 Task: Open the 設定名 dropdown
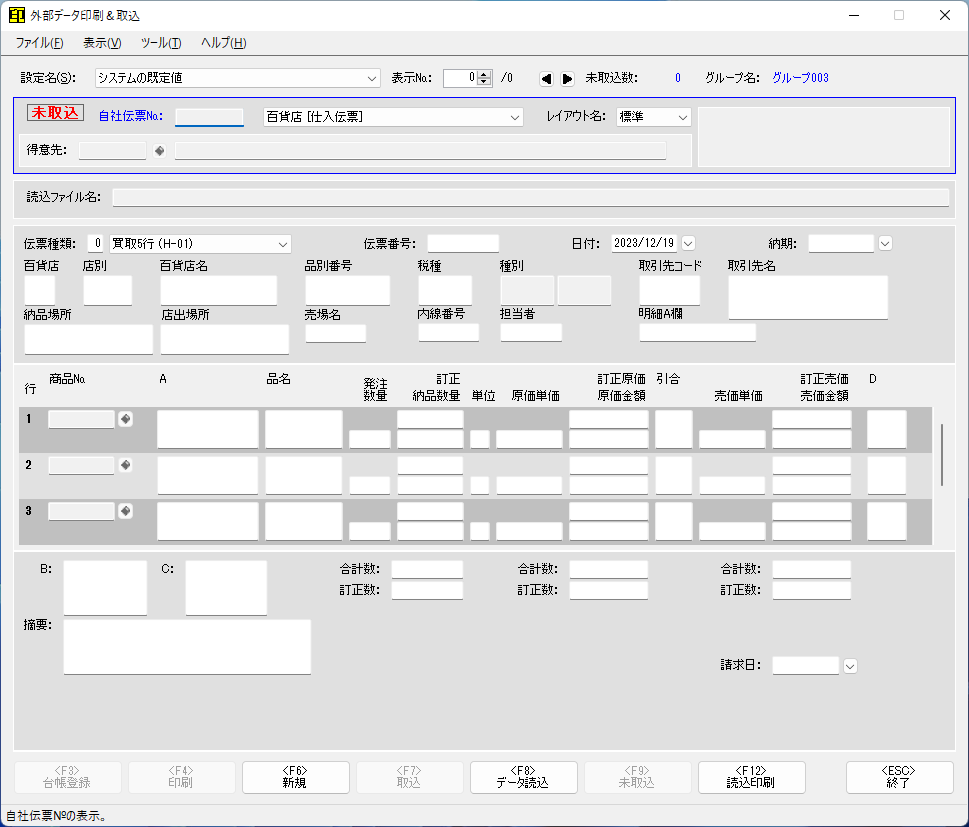click(371, 78)
